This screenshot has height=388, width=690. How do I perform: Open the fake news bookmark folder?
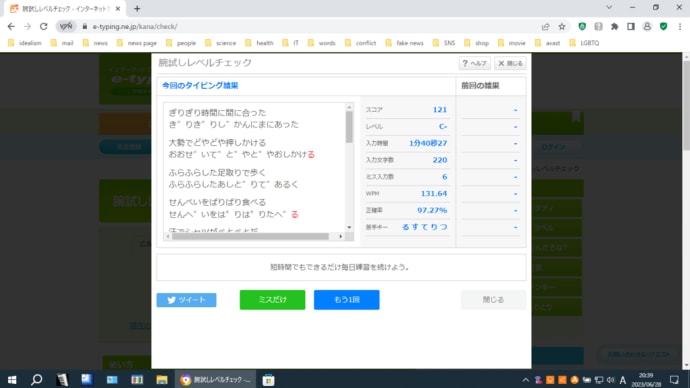[404, 43]
